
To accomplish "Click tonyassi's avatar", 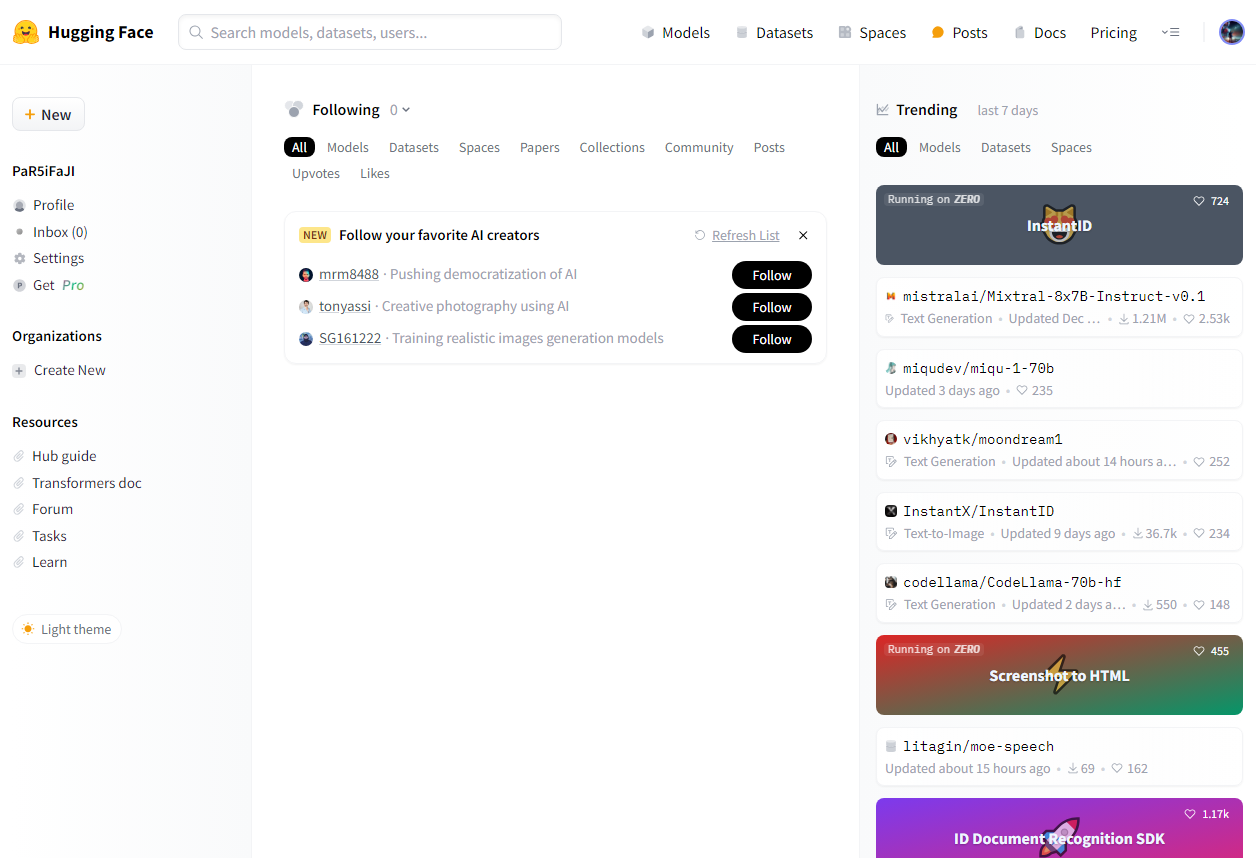I will [306, 307].
